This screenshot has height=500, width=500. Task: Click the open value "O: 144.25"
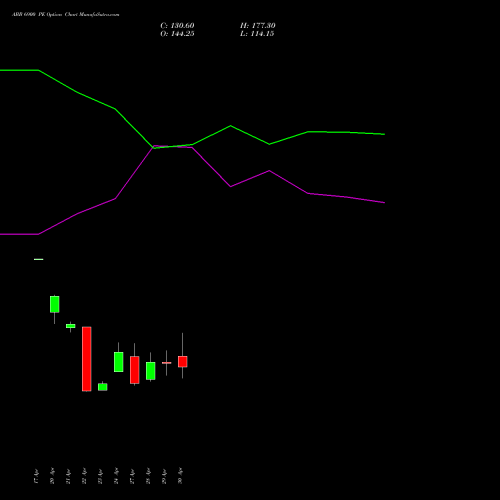(177, 34)
